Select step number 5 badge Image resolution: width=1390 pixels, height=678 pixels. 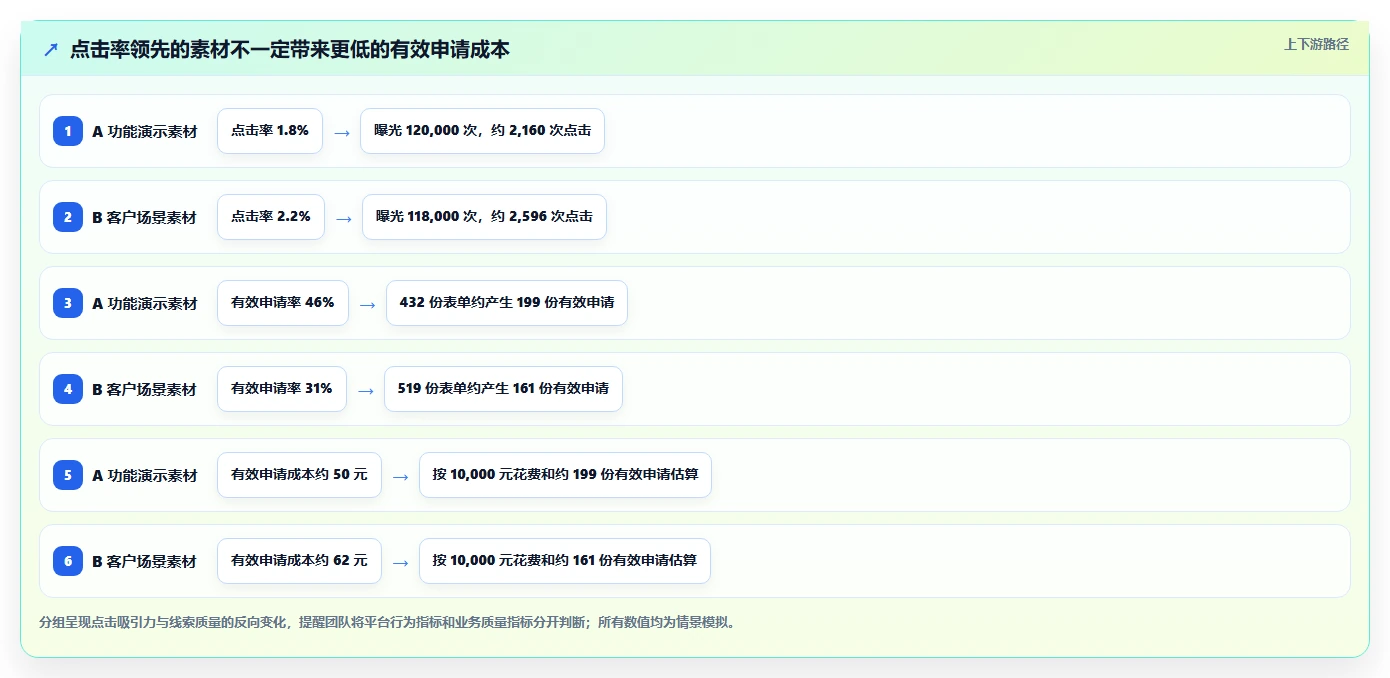68,475
